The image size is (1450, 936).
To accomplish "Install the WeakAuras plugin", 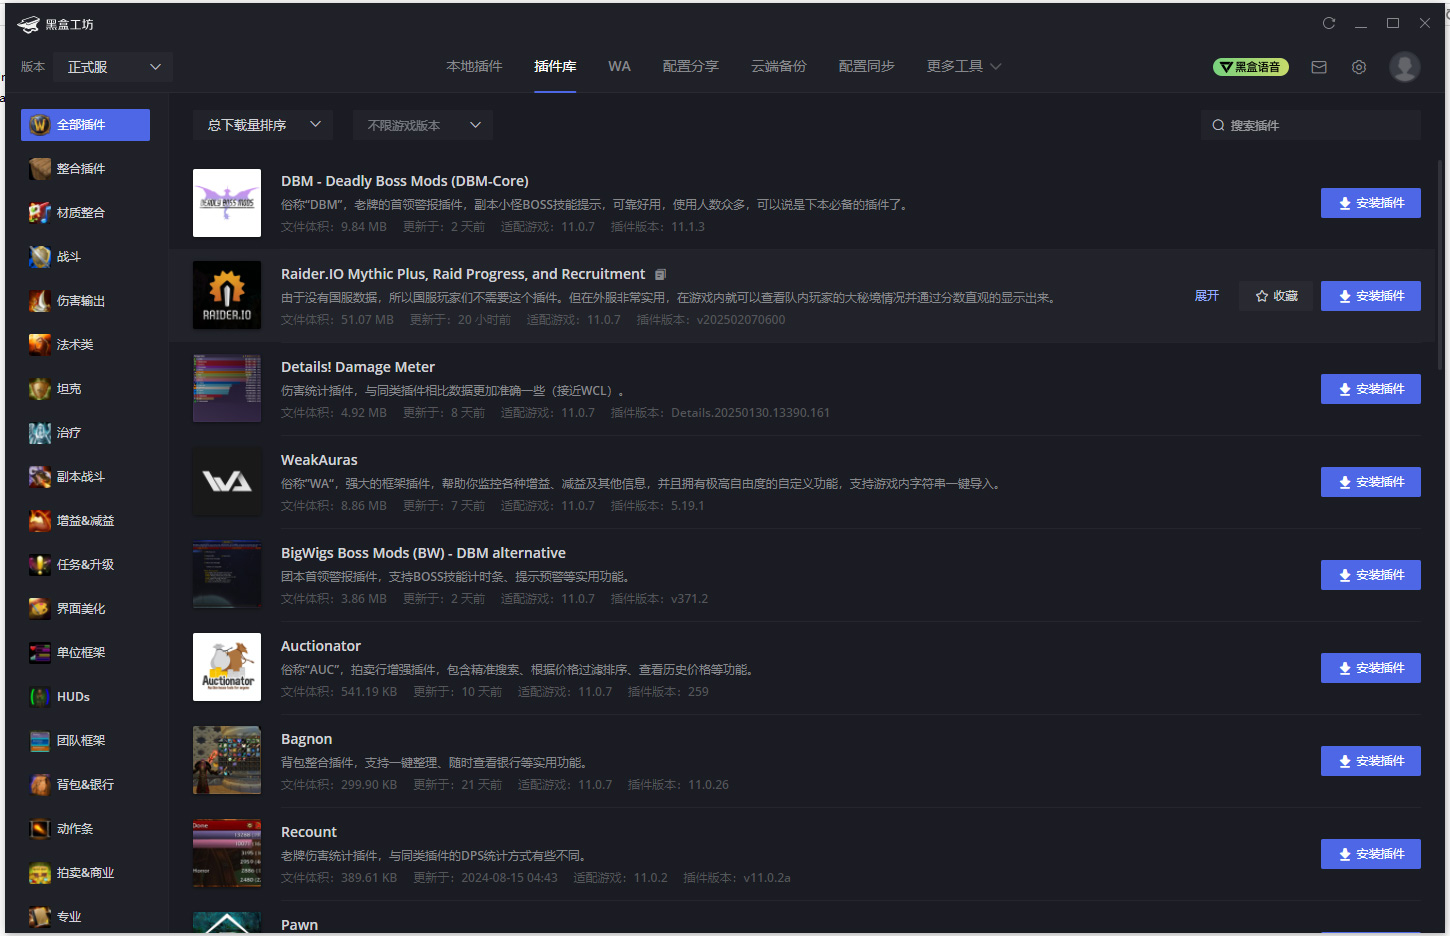I will pyautogui.click(x=1371, y=482).
